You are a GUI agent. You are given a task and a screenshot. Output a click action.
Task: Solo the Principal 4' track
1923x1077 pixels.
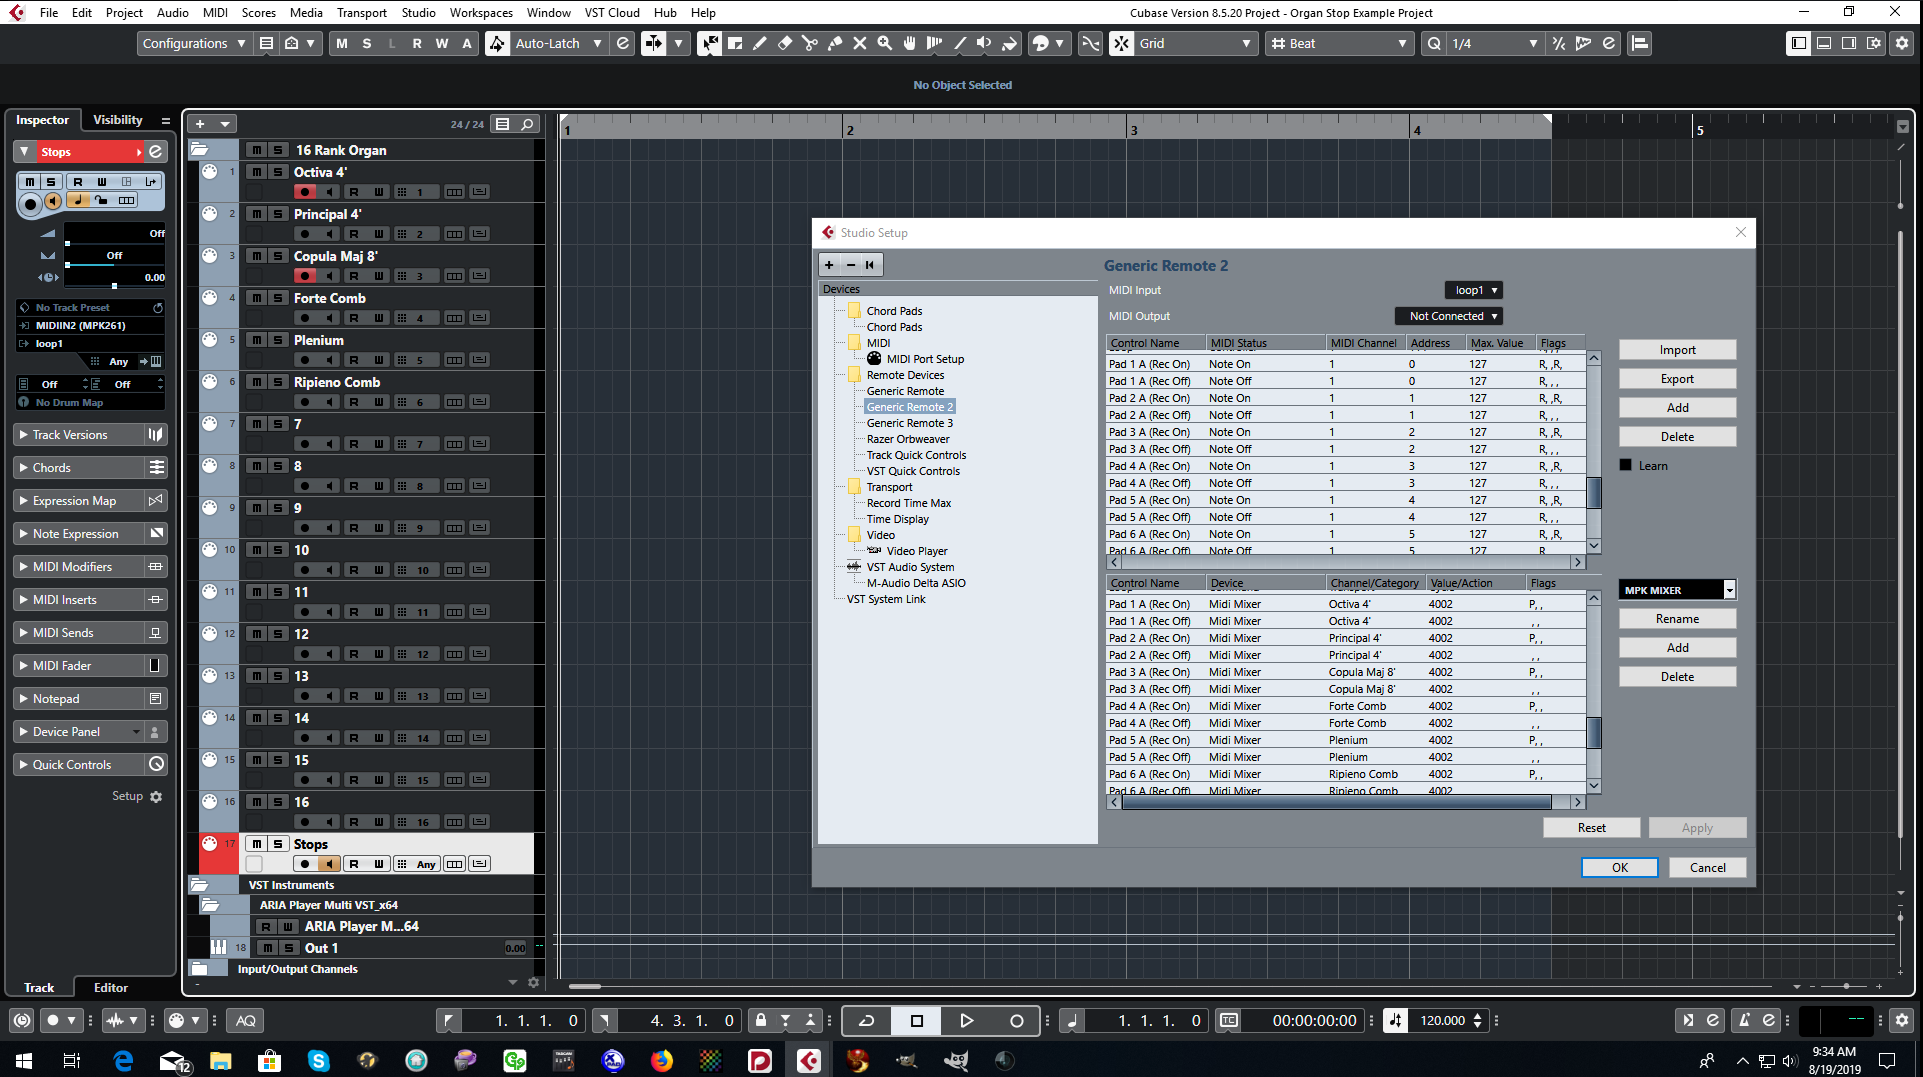click(278, 214)
